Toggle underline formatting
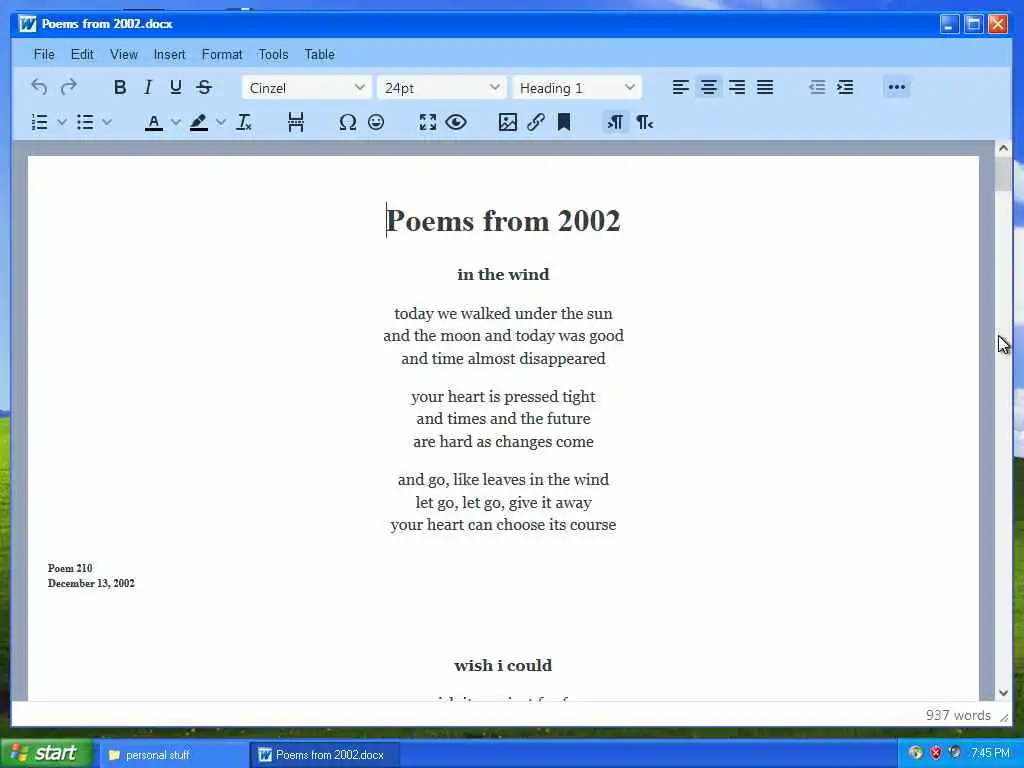This screenshot has height=768, width=1024. 176,87
